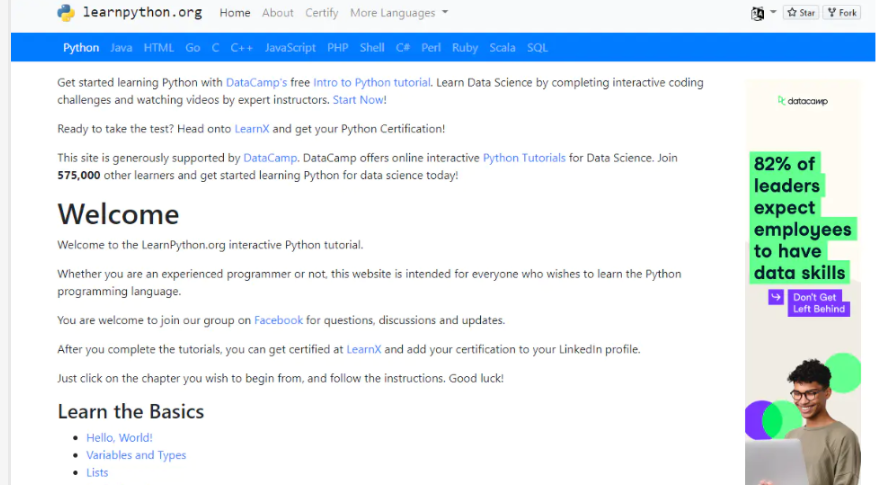This screenshot has height=485, width=890.
Task: Expand the More Languages dropdown
Action: (399, 12)
